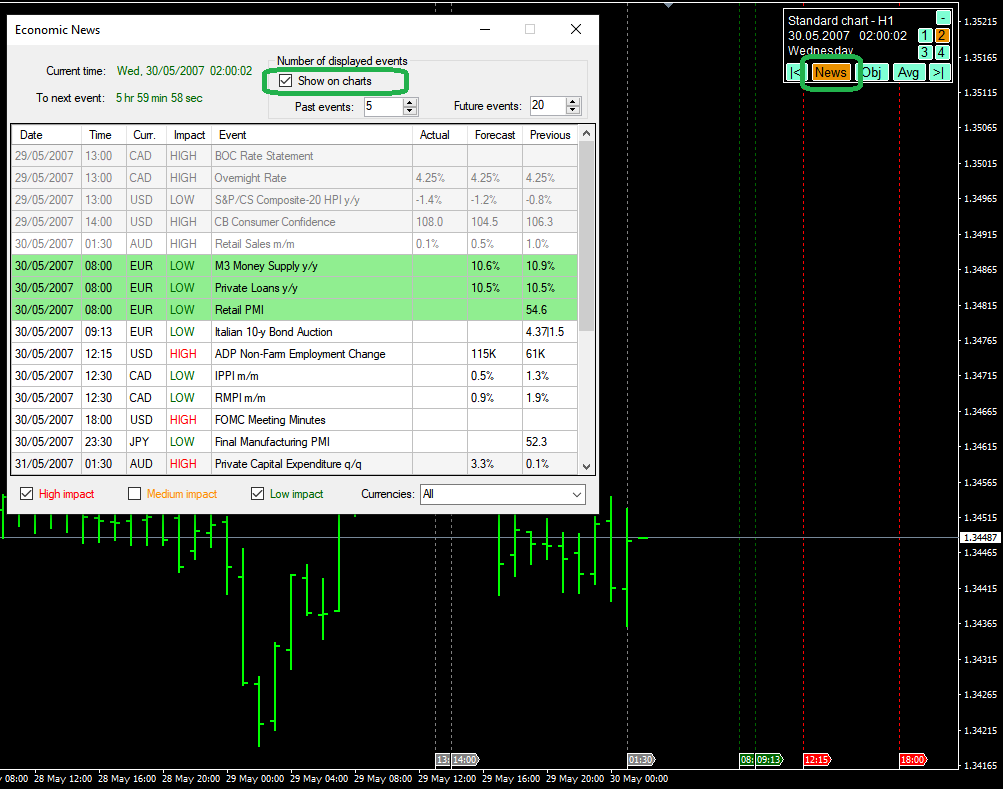Select the Retail Sales m/m row
The height and width of the screenshot is (789, 1003).
tap(294, 244)
